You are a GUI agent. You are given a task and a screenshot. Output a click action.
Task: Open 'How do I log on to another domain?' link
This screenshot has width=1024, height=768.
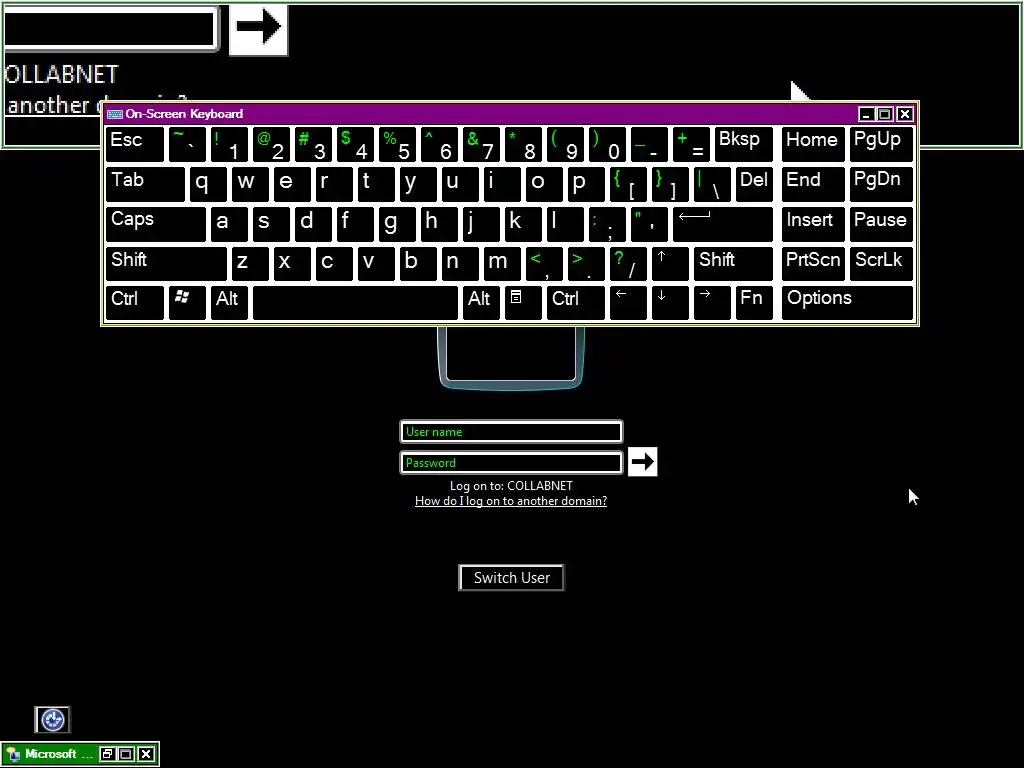(511, 501)
